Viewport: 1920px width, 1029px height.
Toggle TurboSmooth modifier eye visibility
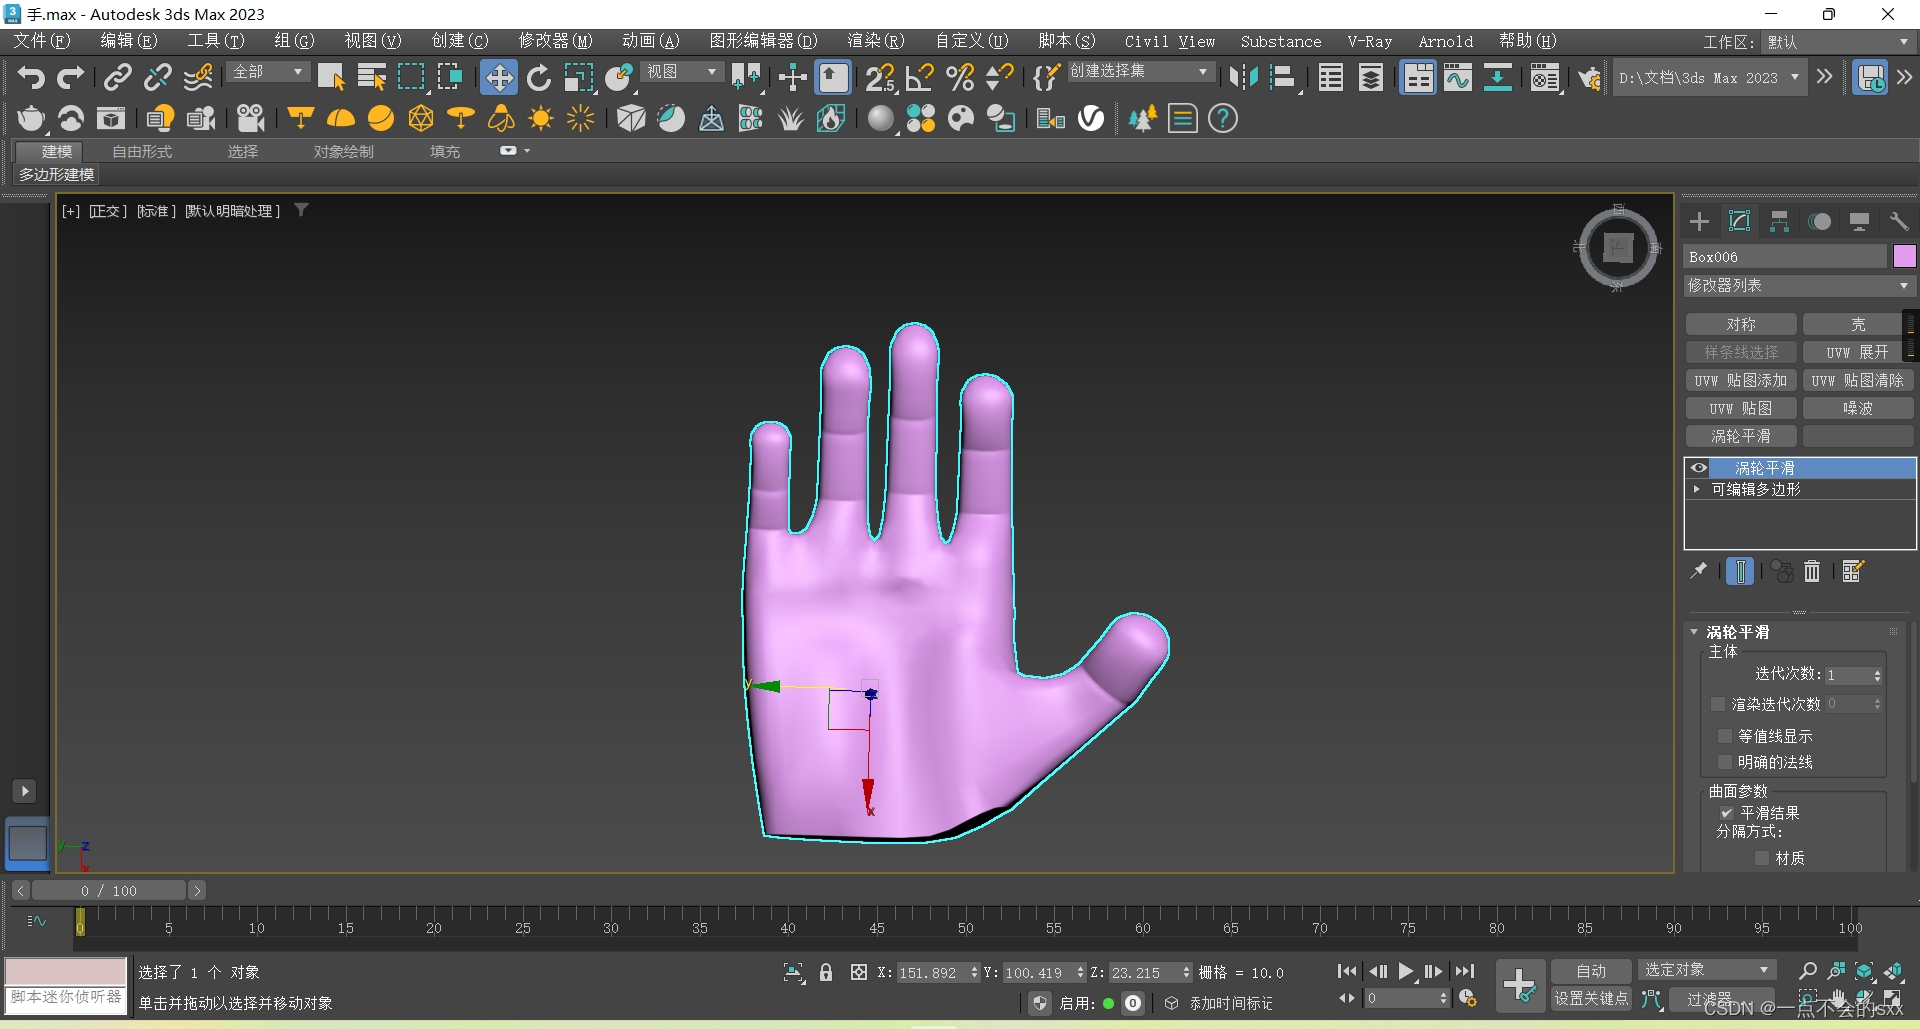pos(1698,468)
